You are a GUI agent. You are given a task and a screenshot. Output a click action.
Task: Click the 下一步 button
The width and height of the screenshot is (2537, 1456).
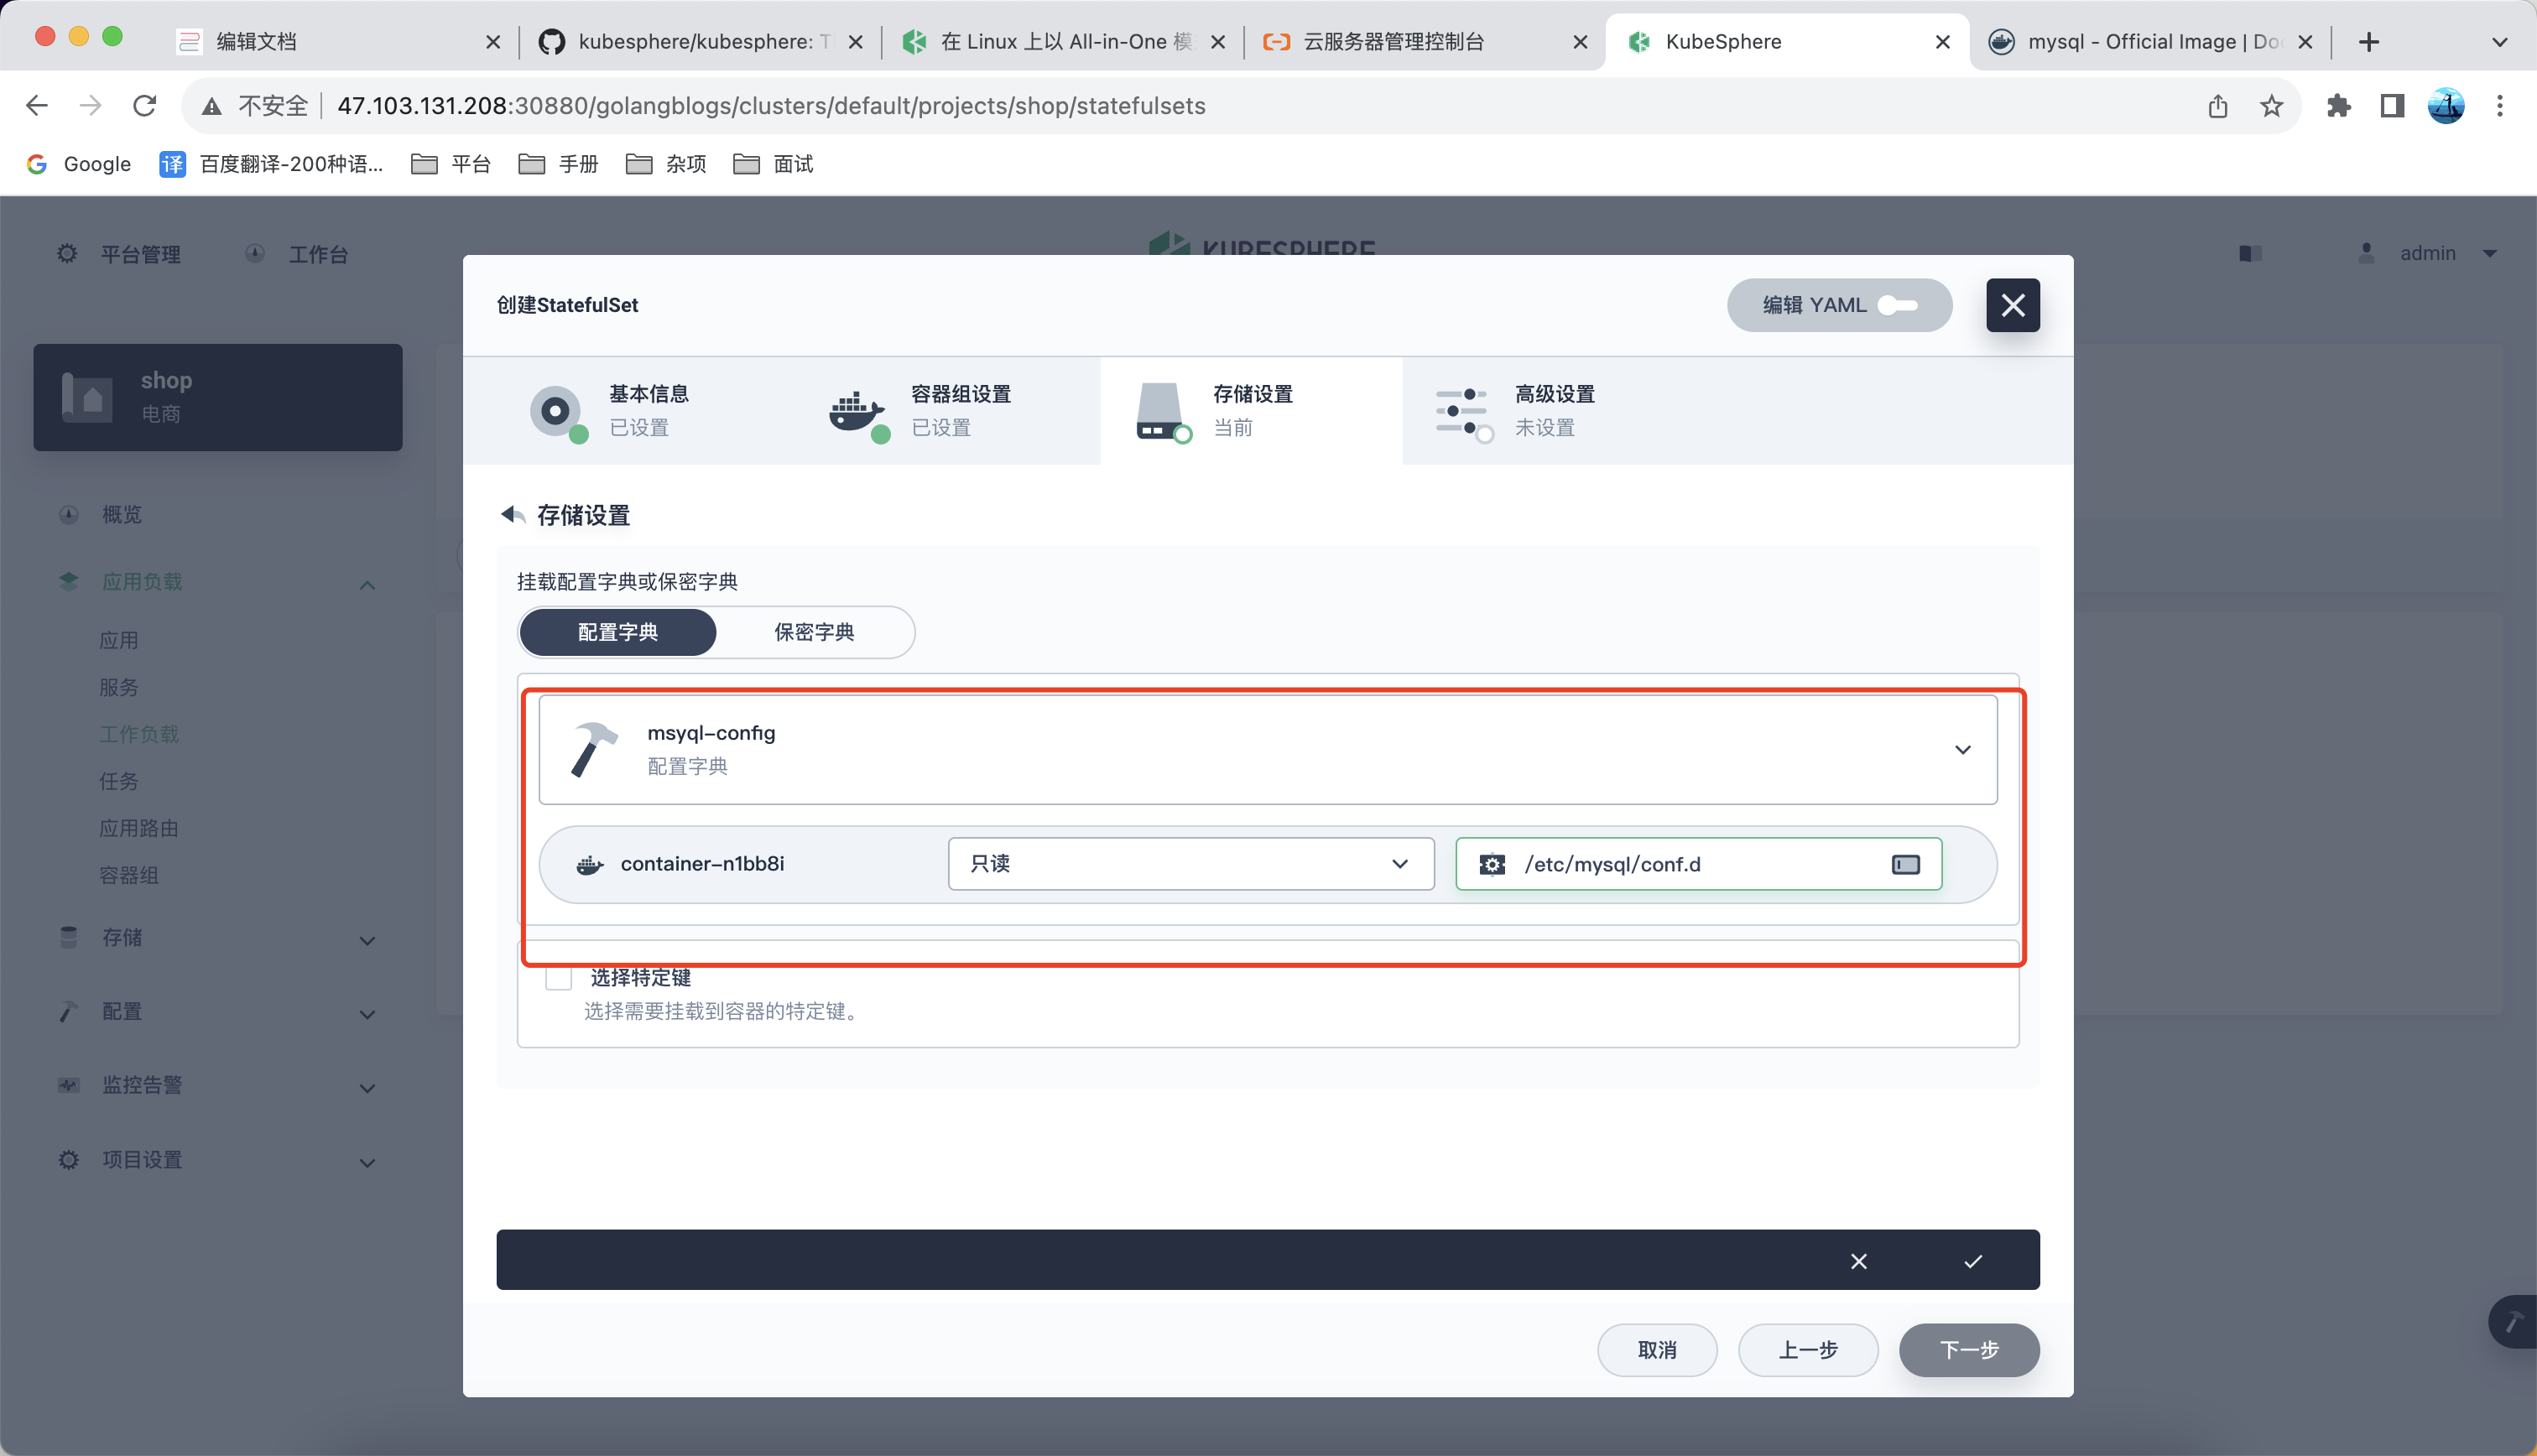[x=1969, y=1350]
